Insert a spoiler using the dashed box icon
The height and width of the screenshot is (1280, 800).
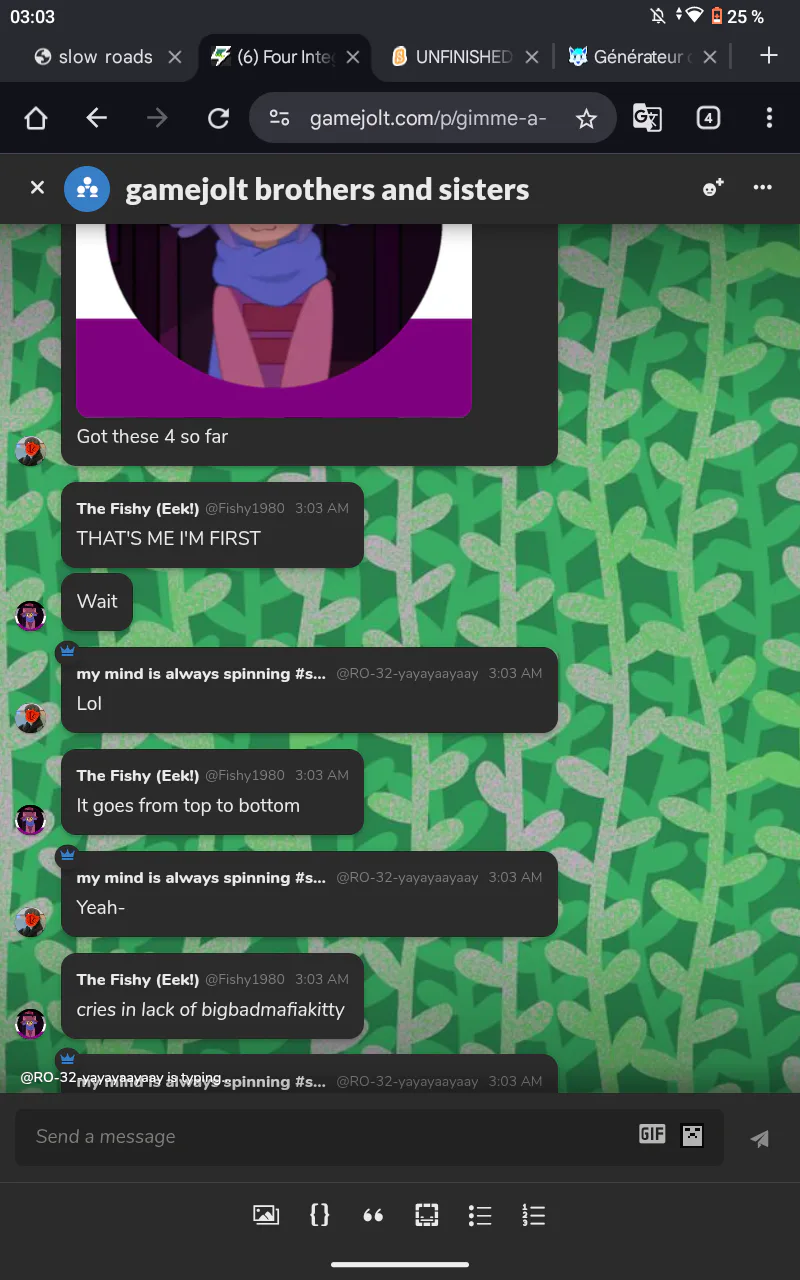point(427,1215)
